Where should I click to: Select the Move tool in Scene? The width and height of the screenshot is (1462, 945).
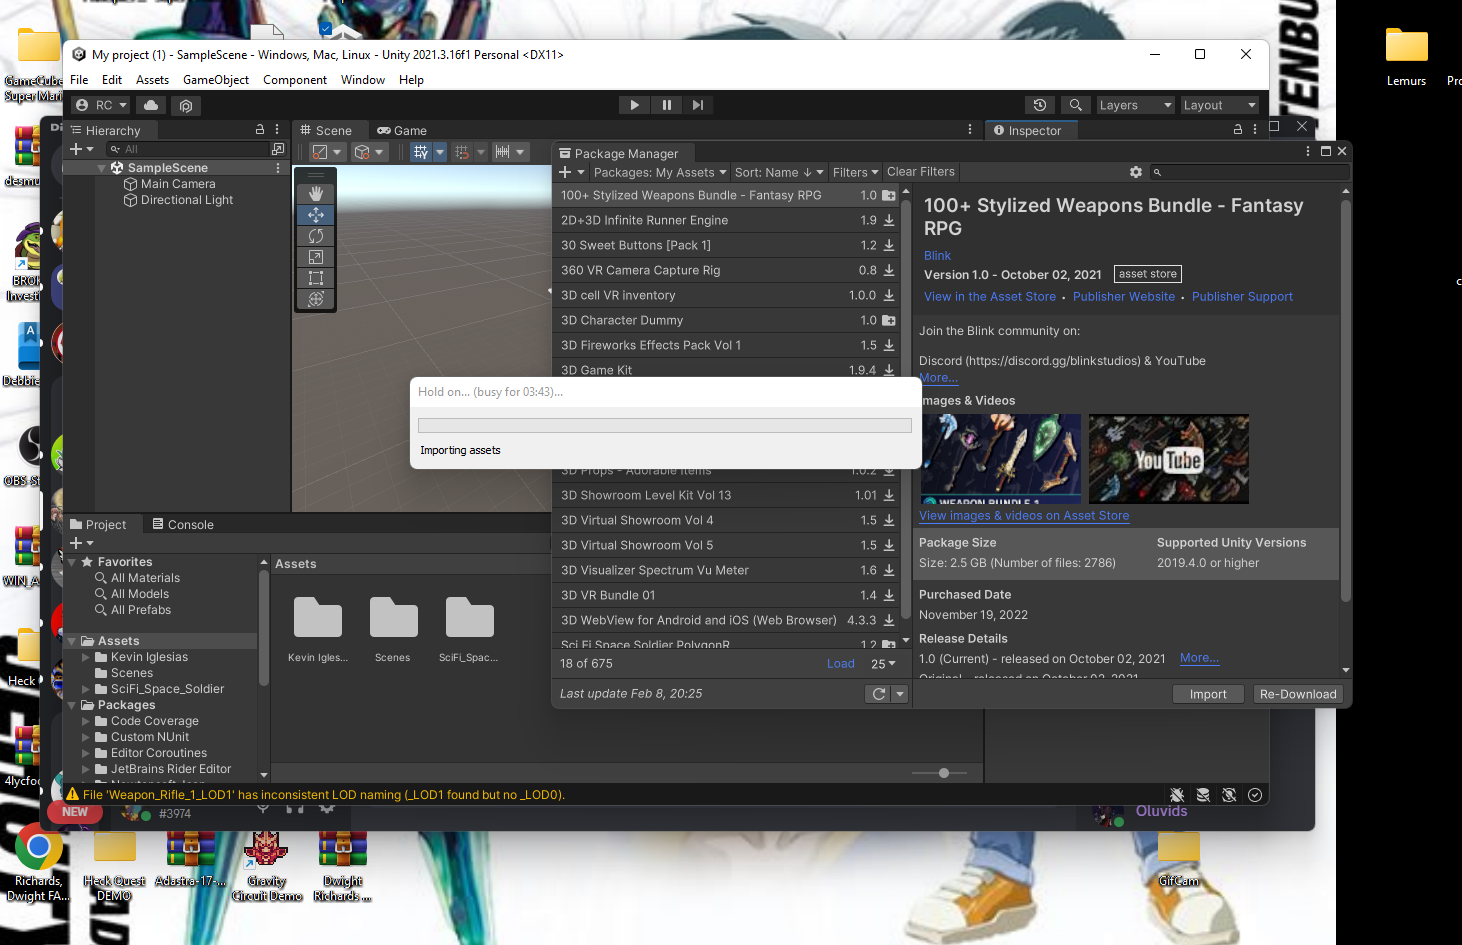[316, 215]
